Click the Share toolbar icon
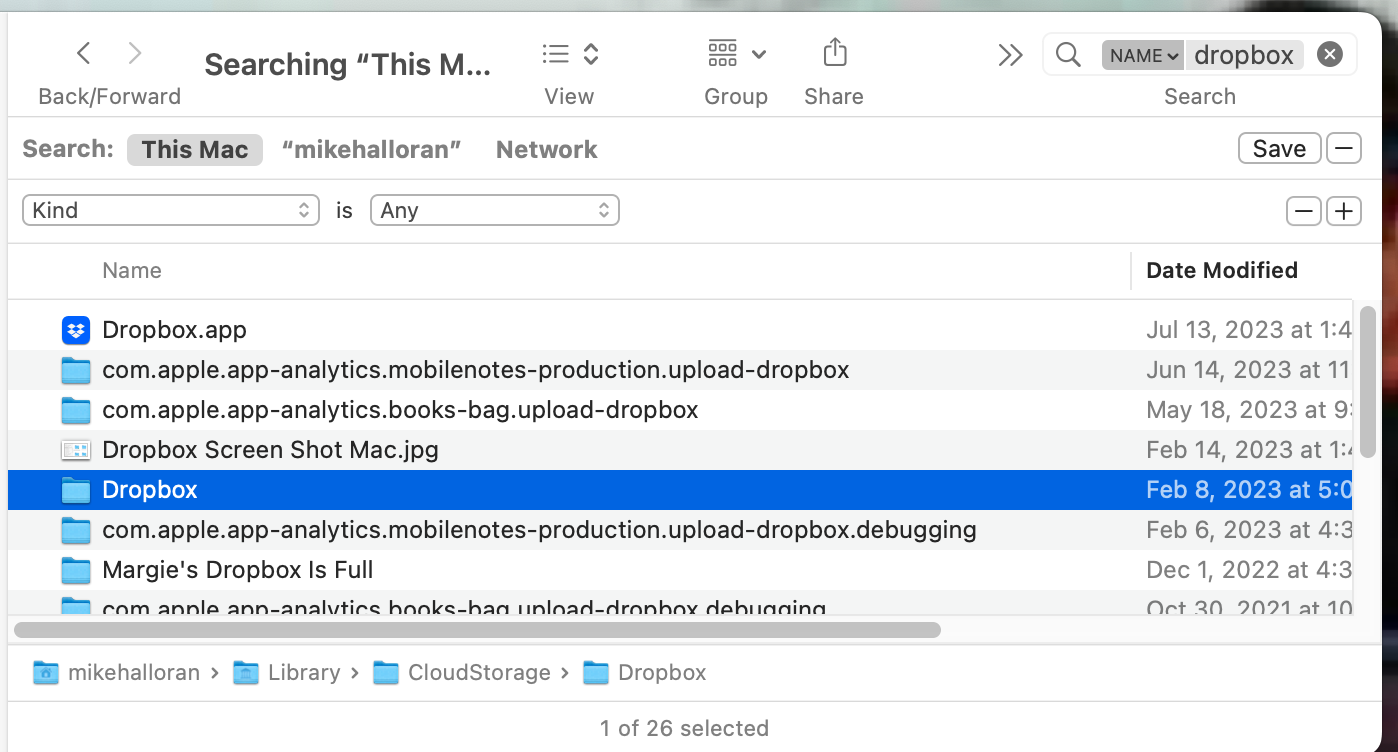 835,53
